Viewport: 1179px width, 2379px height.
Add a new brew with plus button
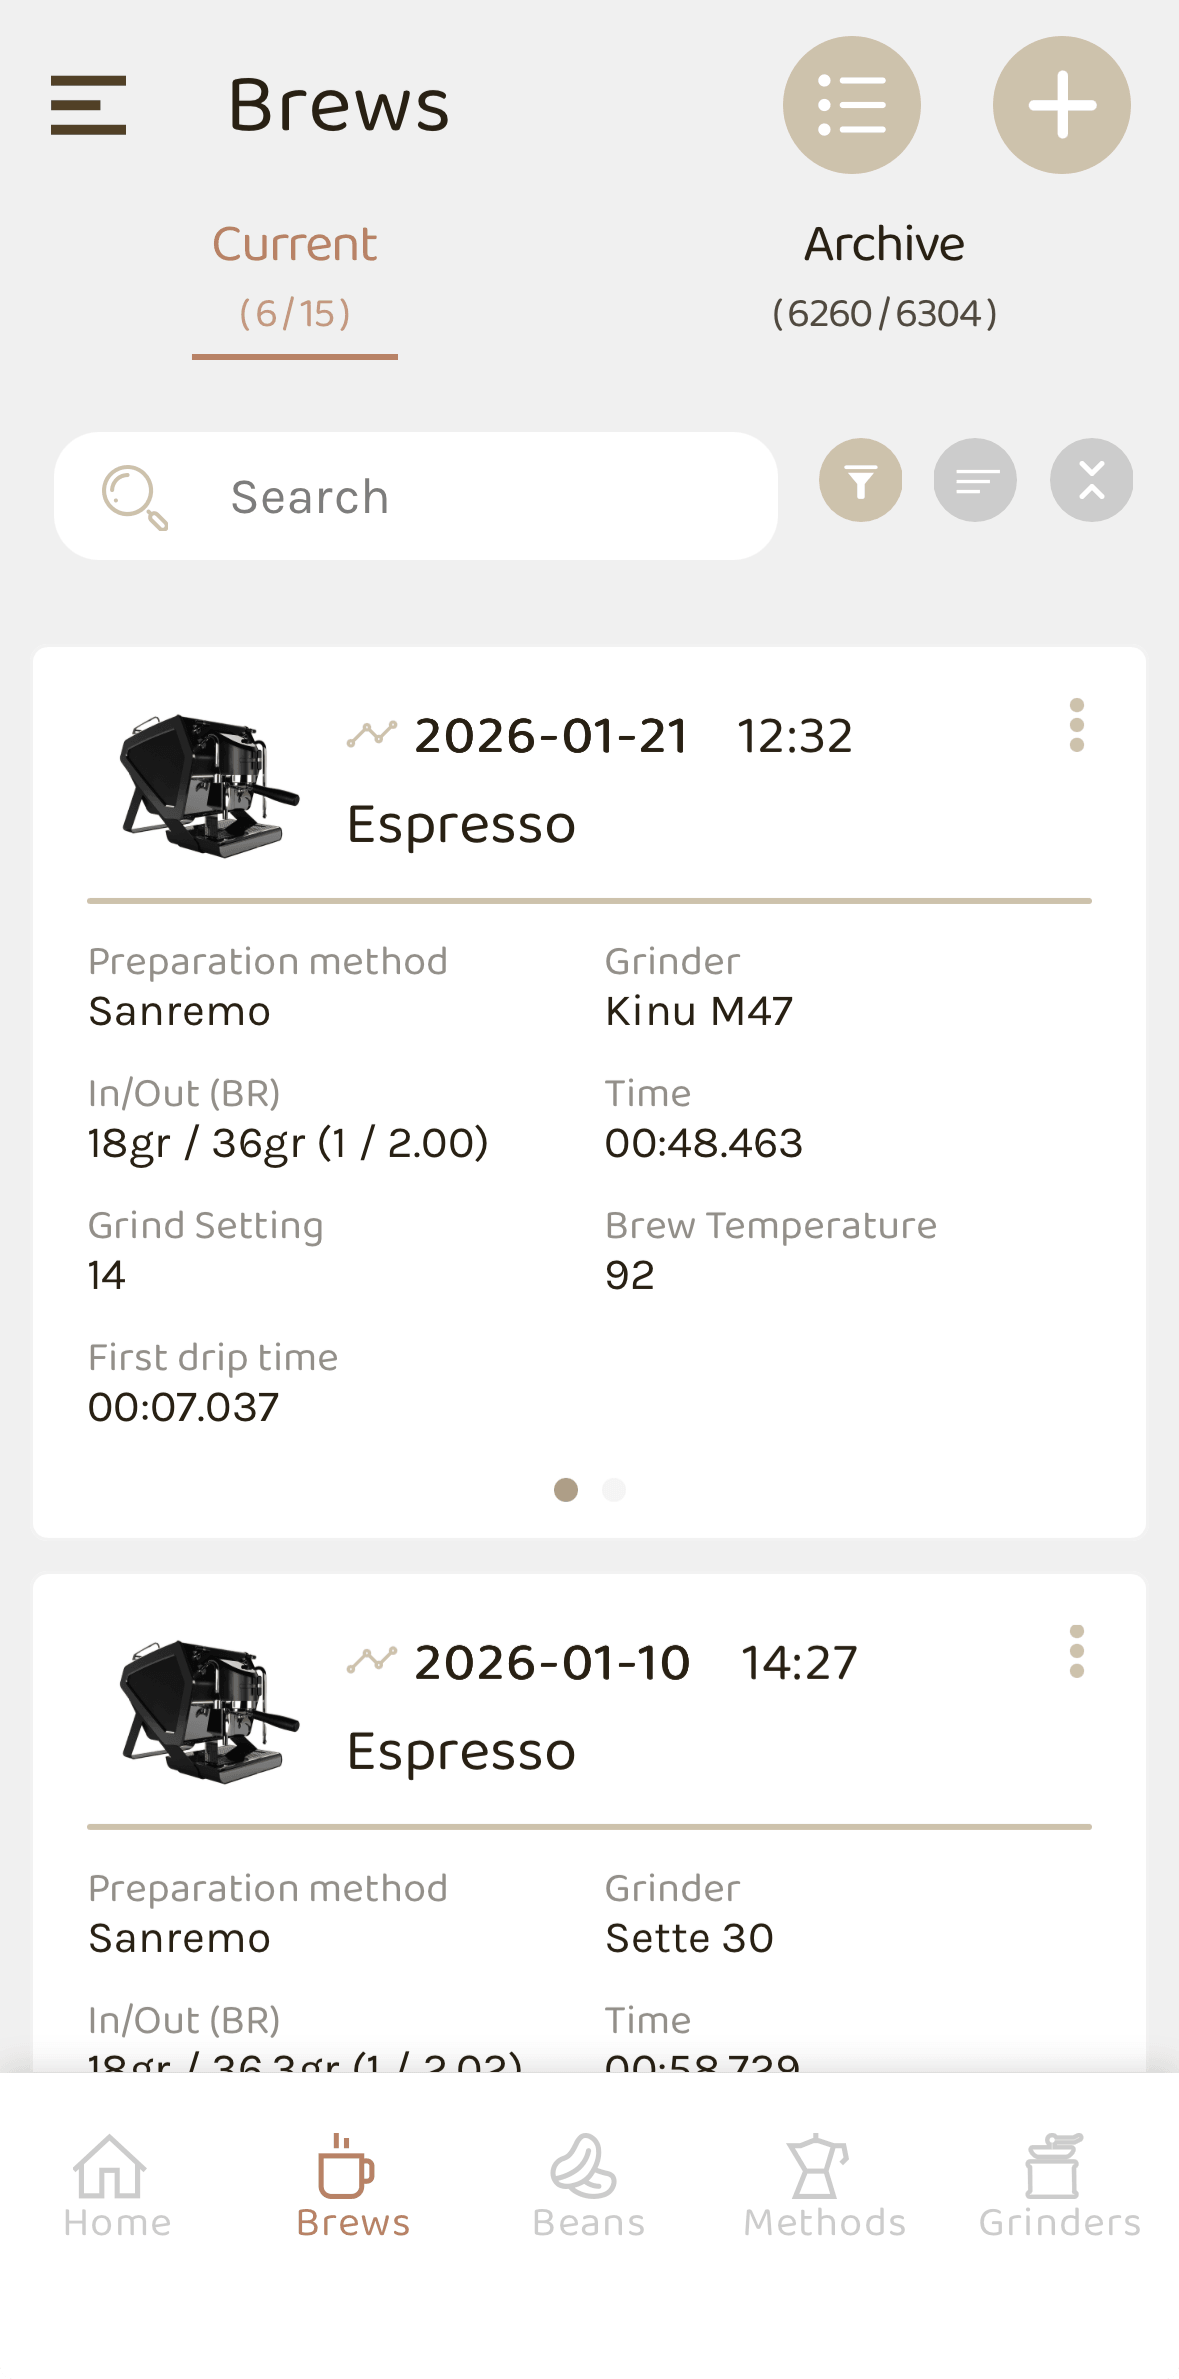click(x=1061, y=105)
